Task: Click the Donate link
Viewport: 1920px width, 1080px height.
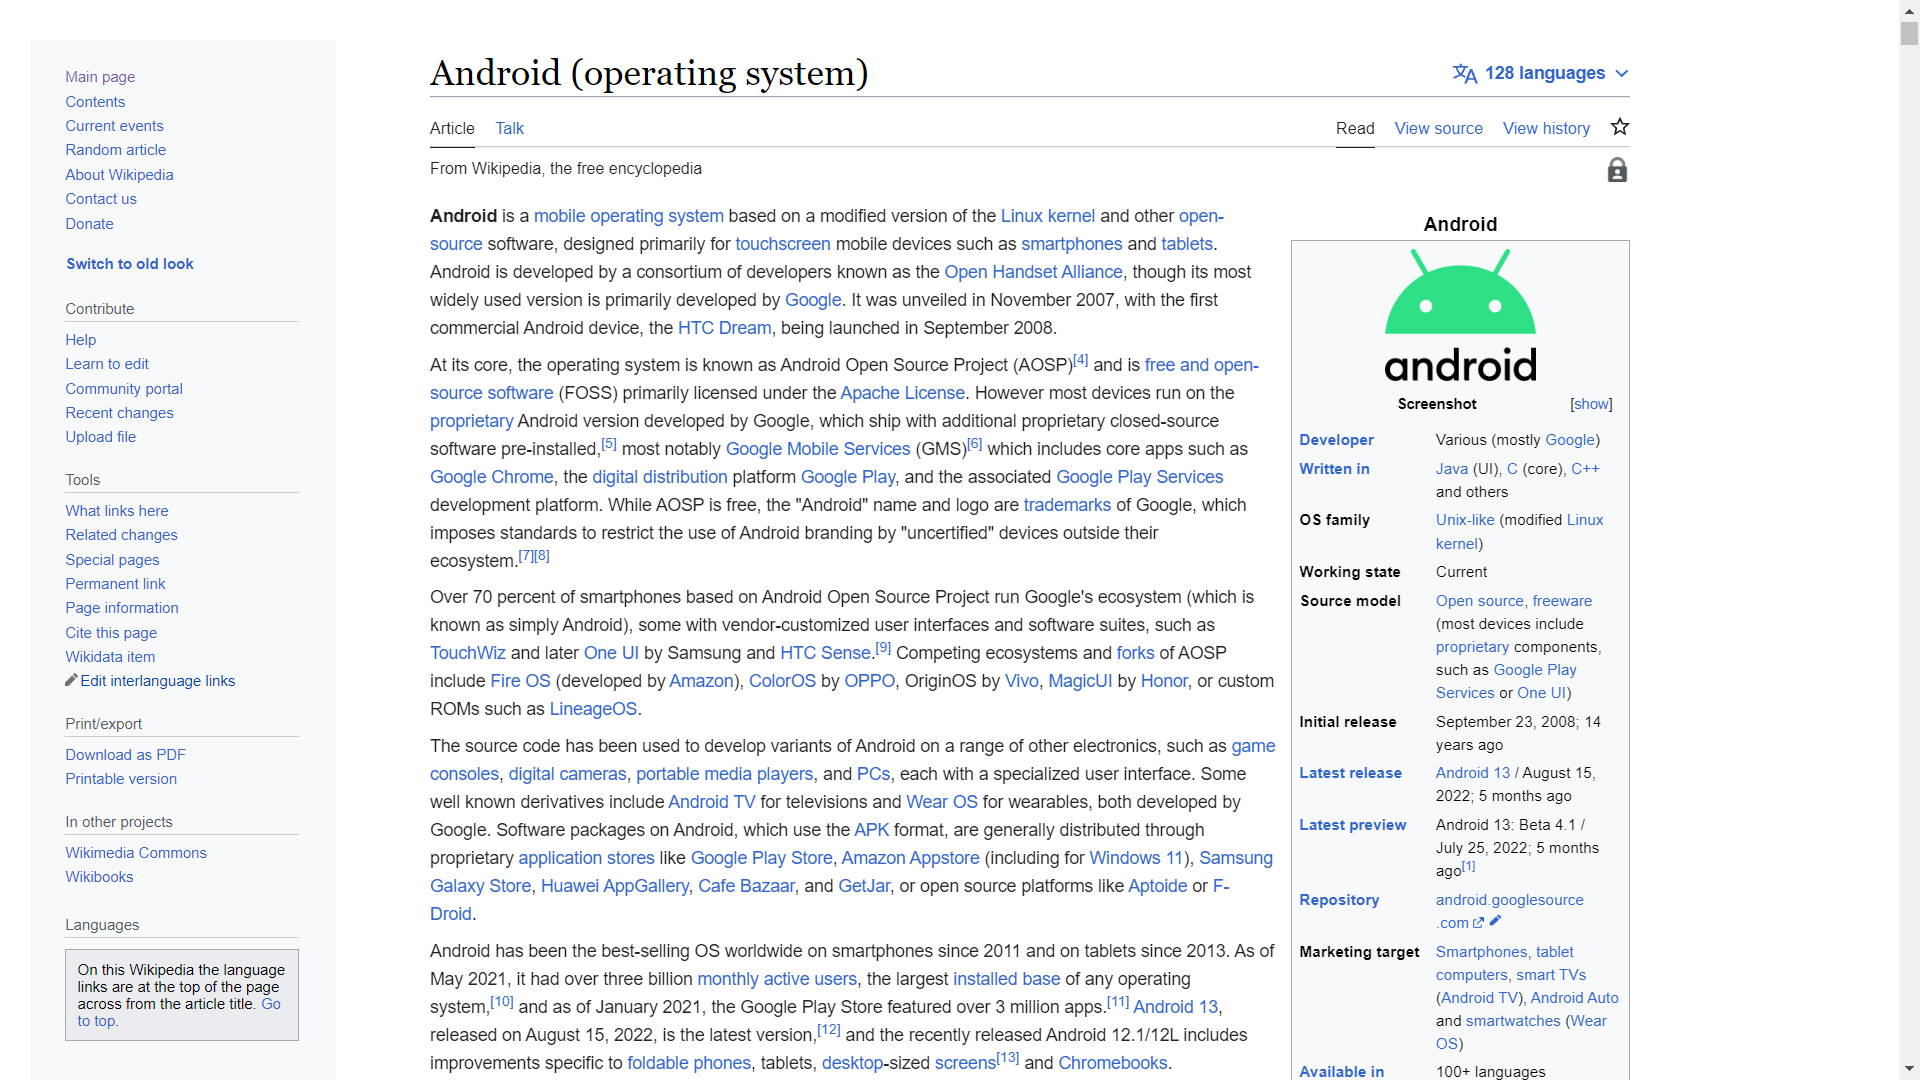Action: tap(89, 224)
